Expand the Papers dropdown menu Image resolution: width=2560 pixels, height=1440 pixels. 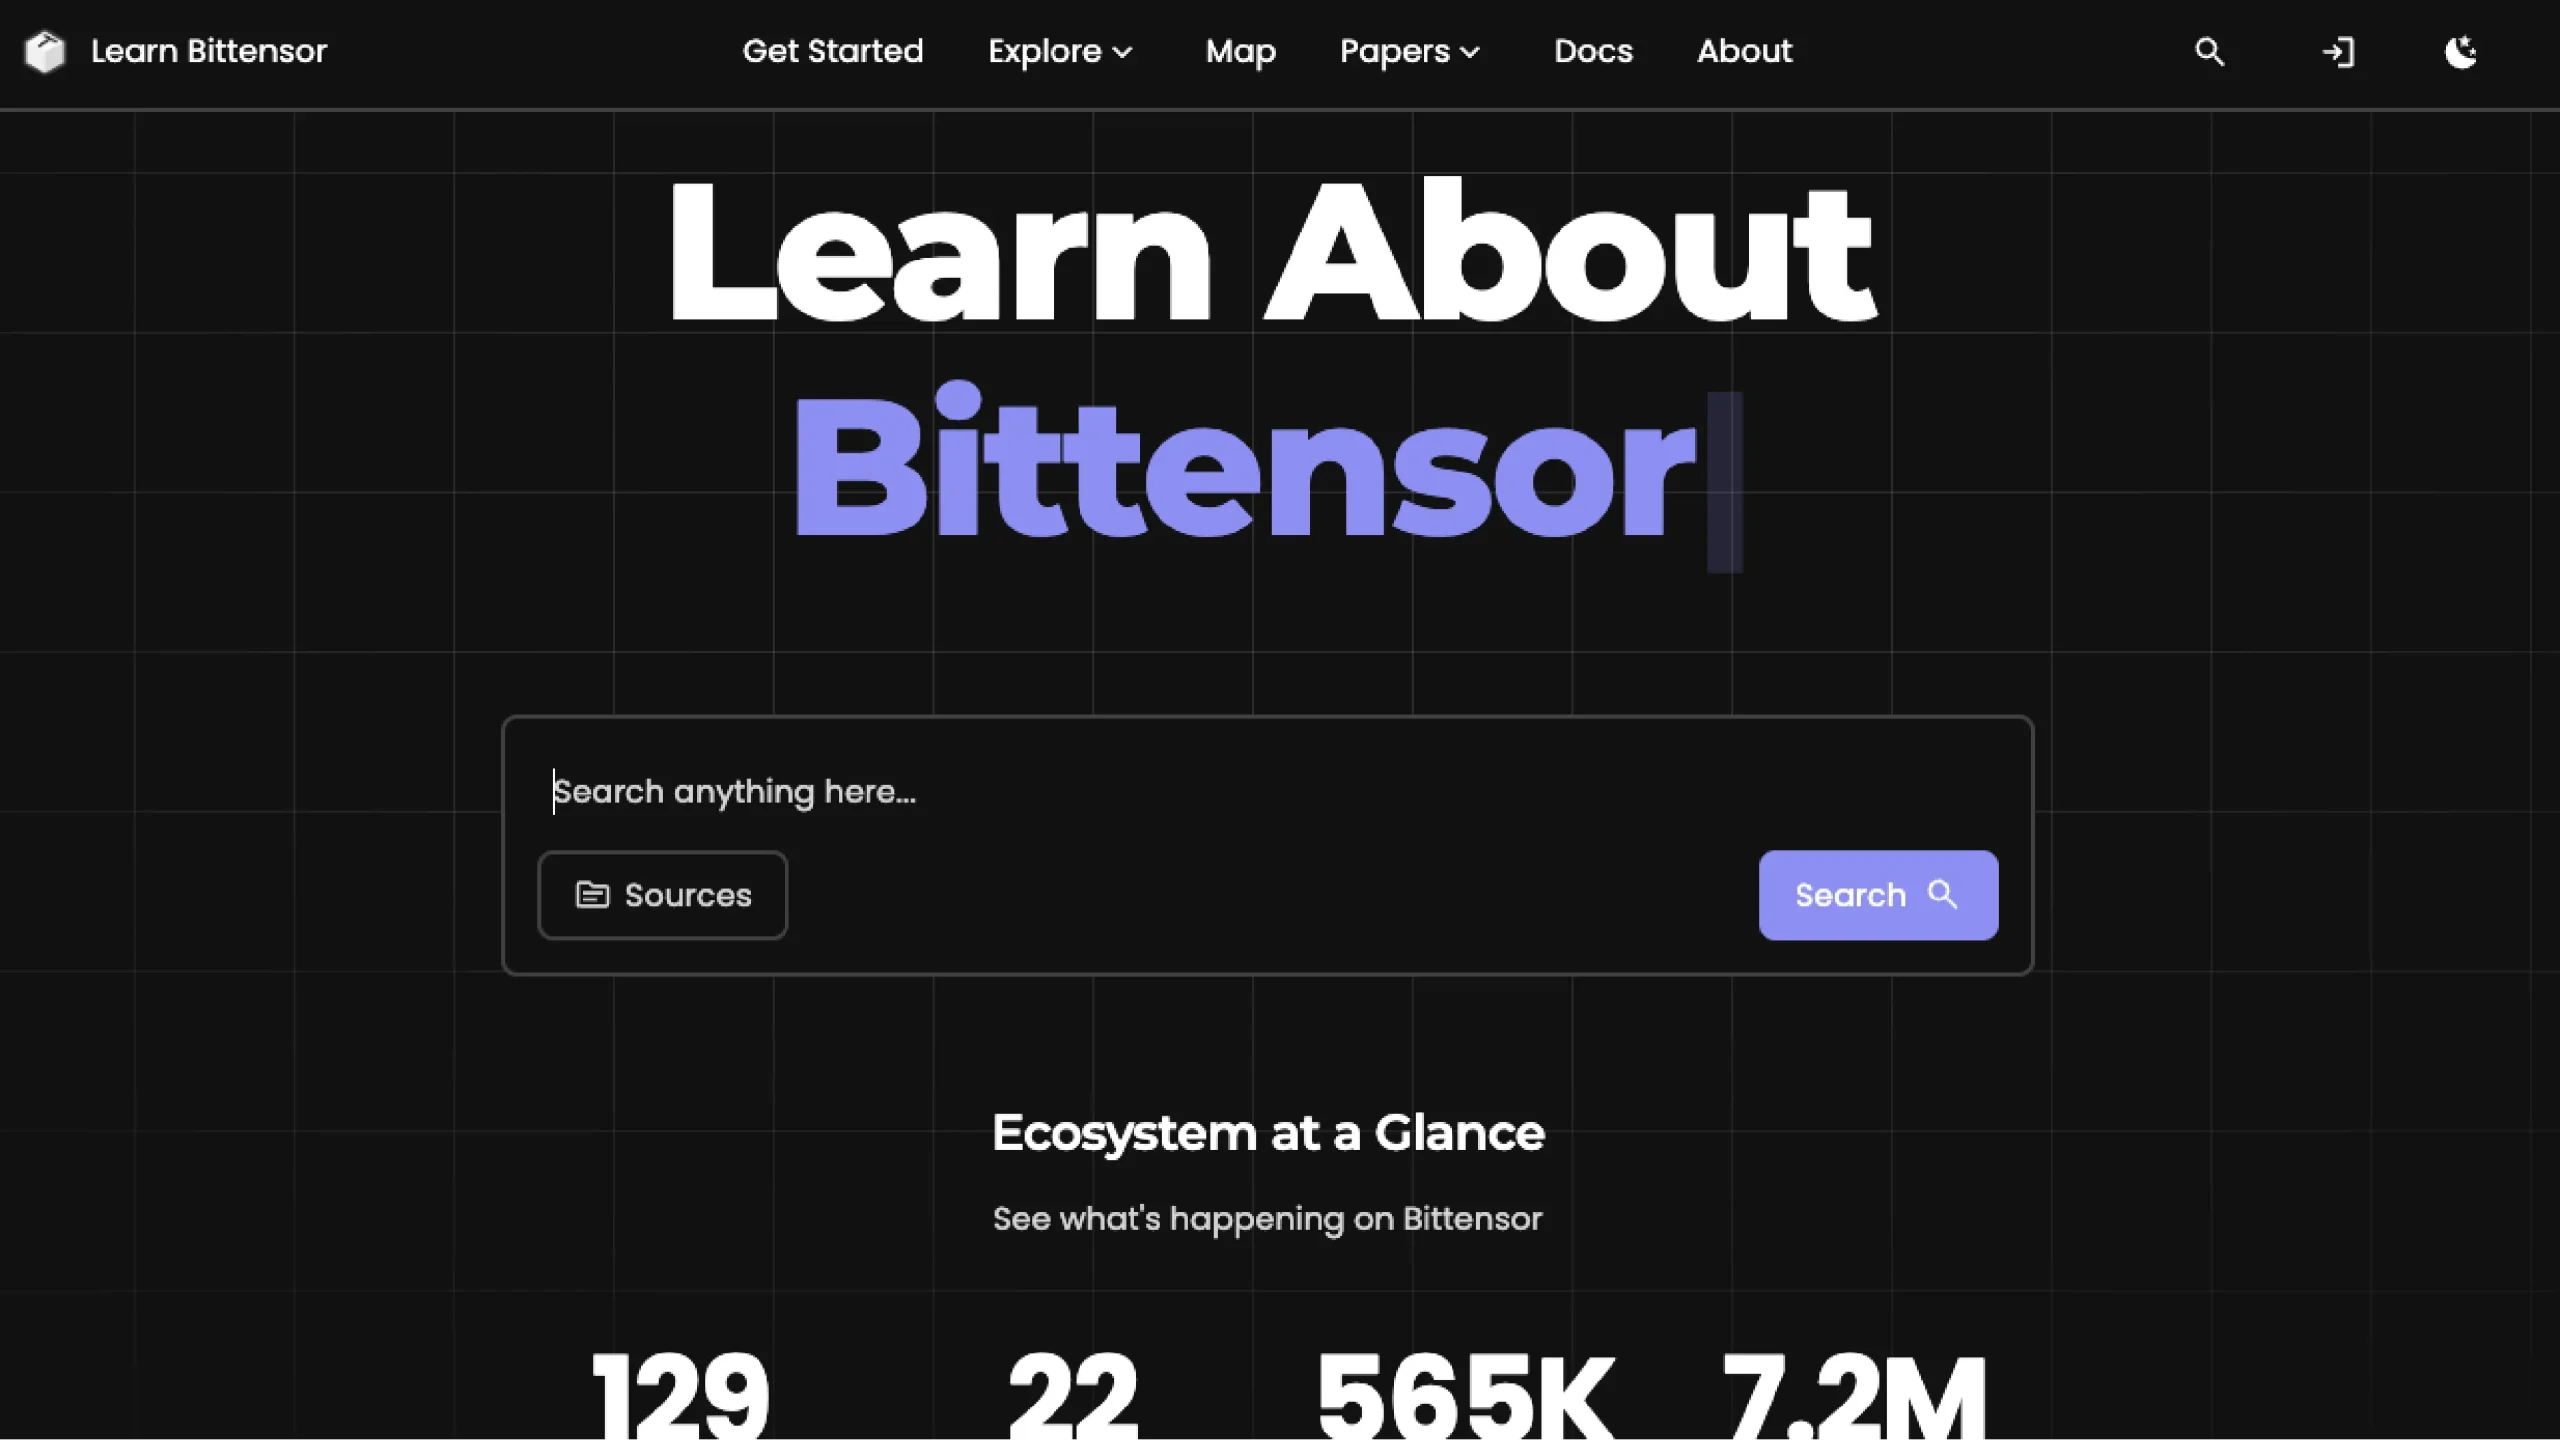point(1410,51)
